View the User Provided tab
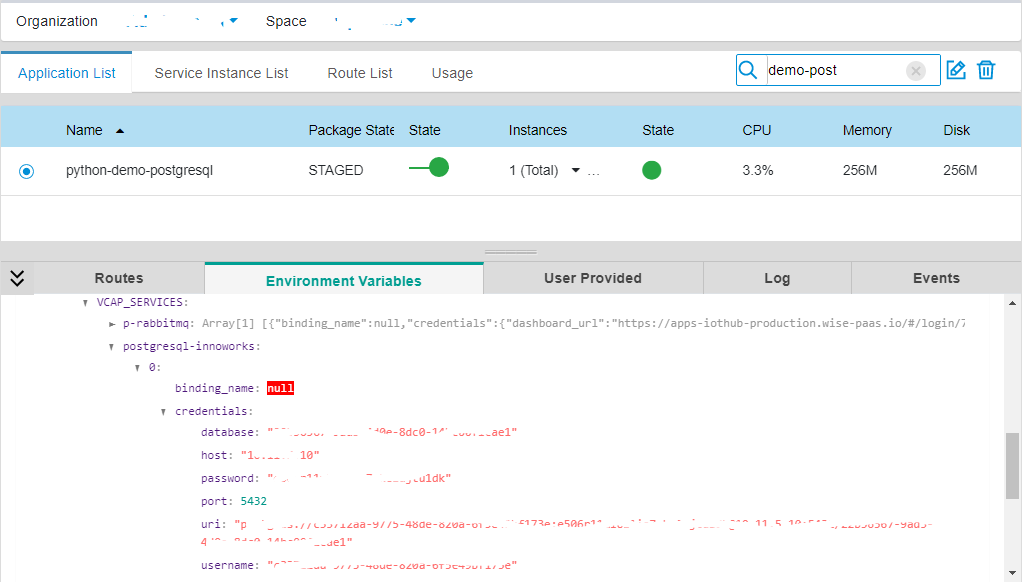The image size is (1022, 582). tap(592, 278)
